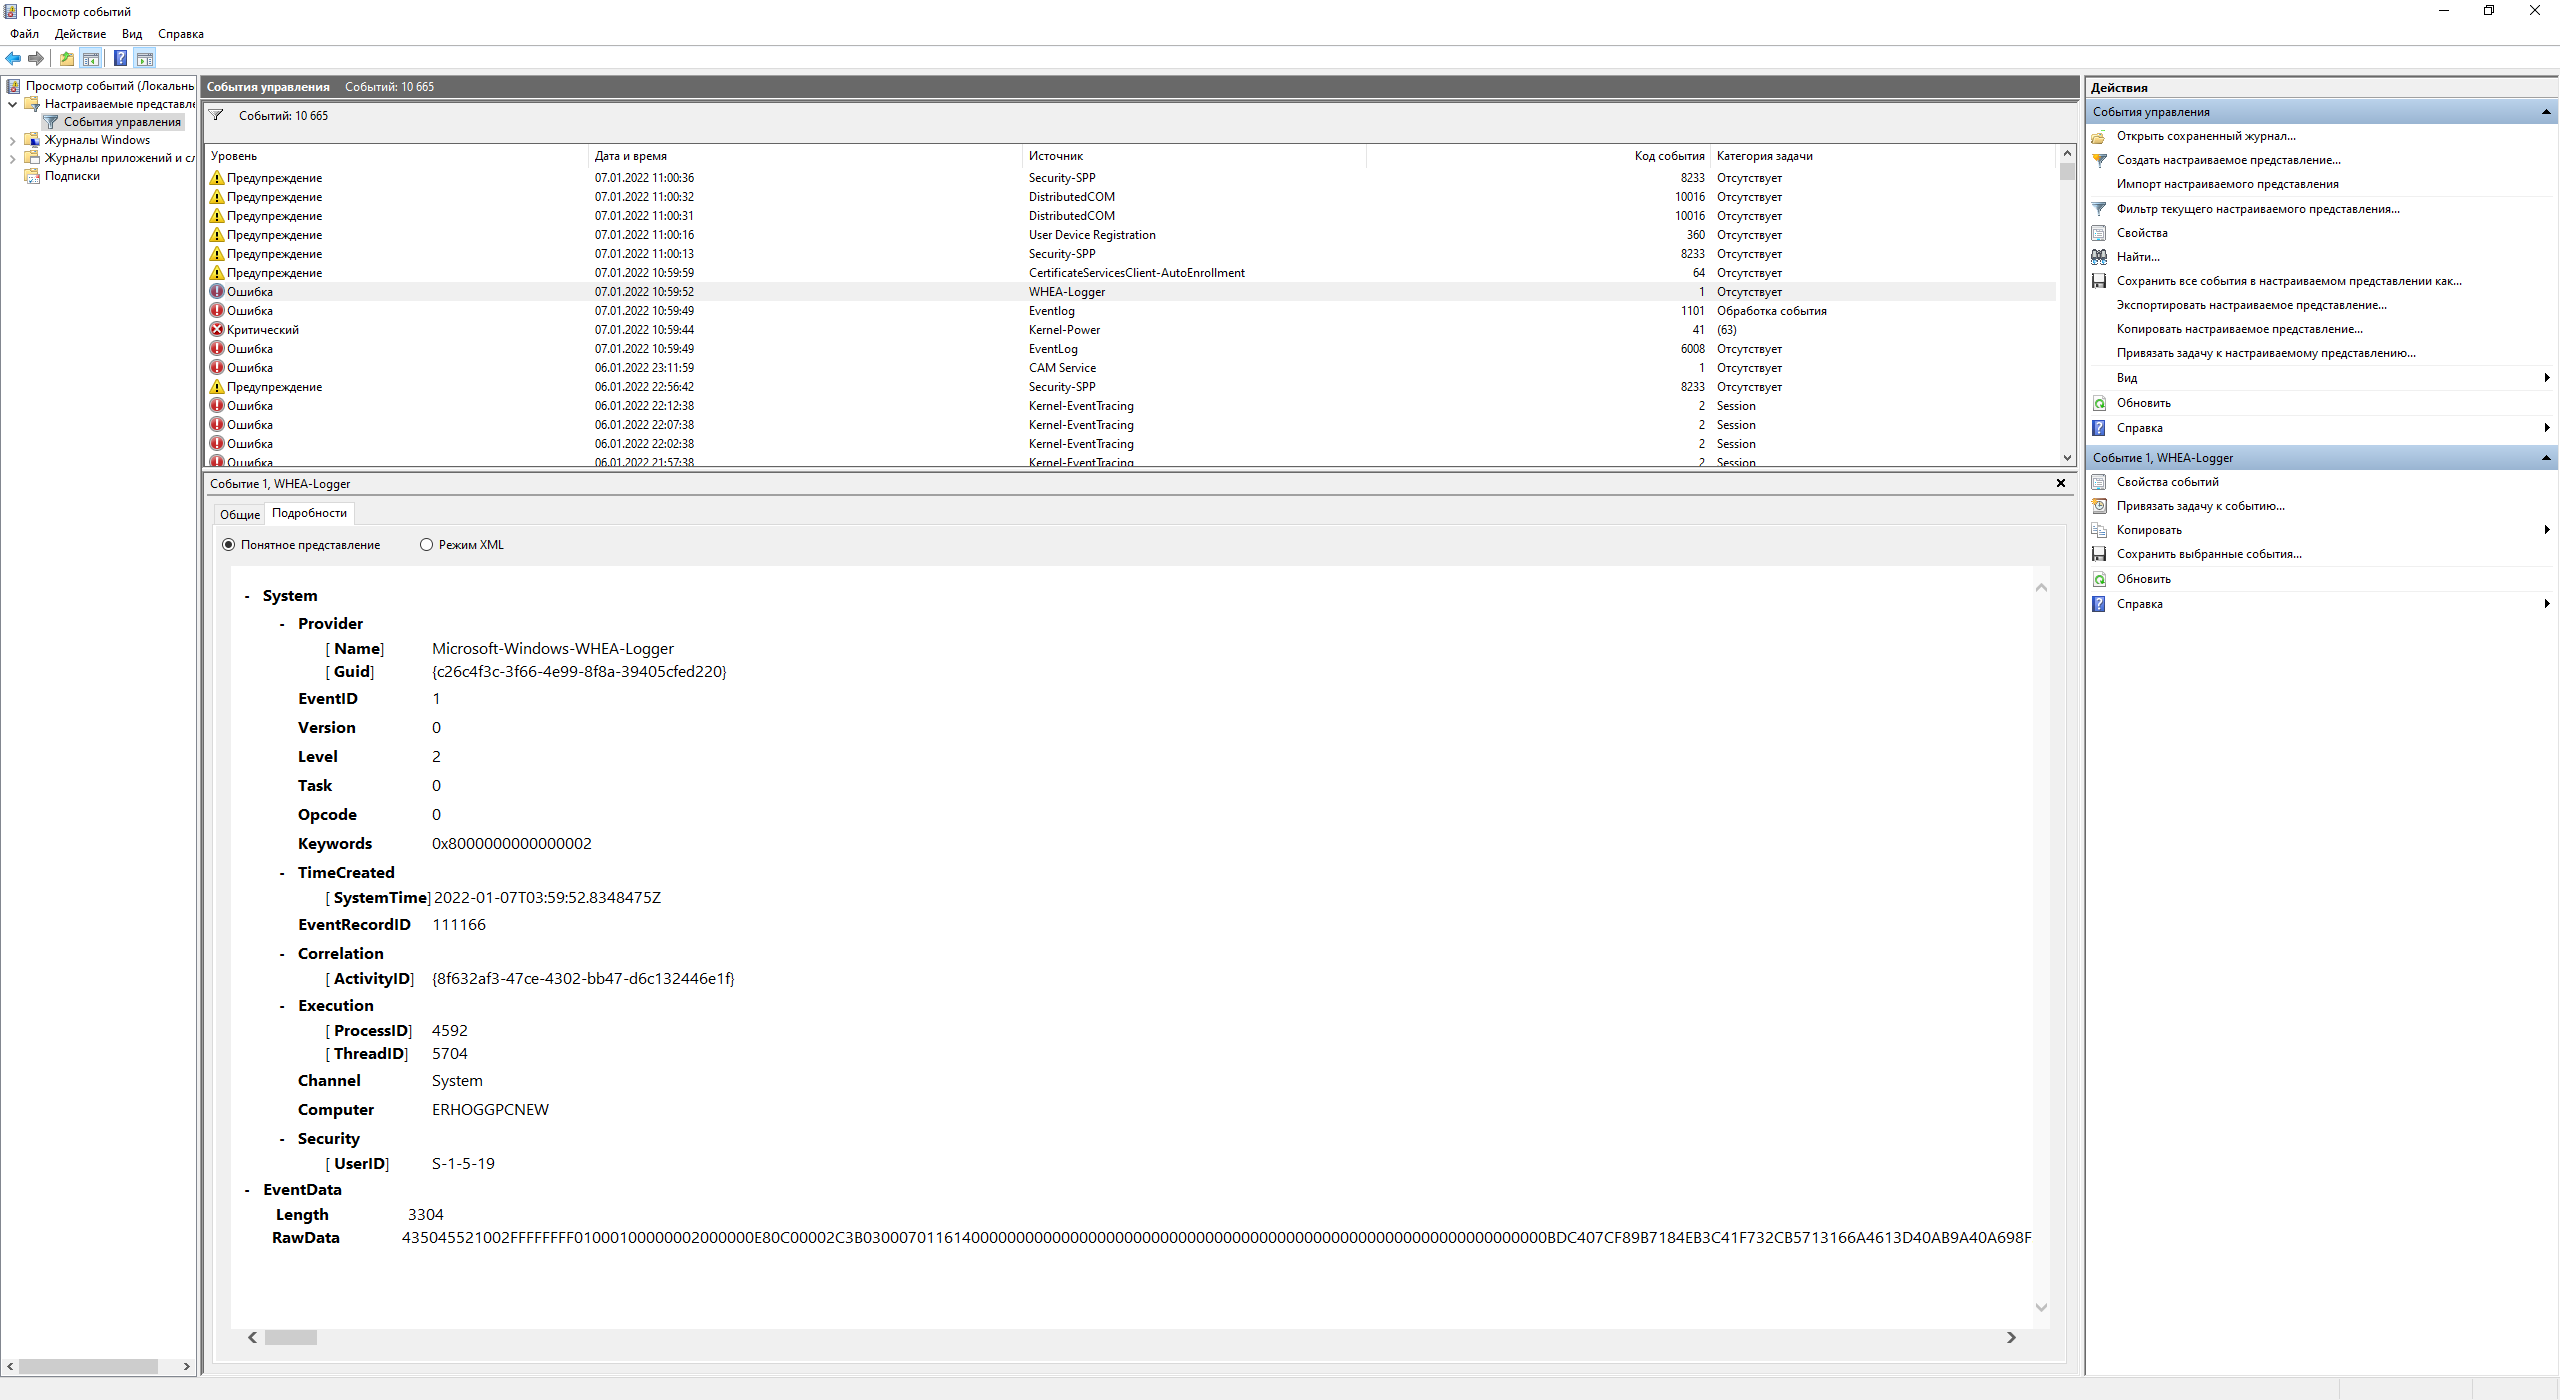Screen dimensions: 2560x1400
Task: Expand the Журналы Windows tree node
Action: coord(12,141)
